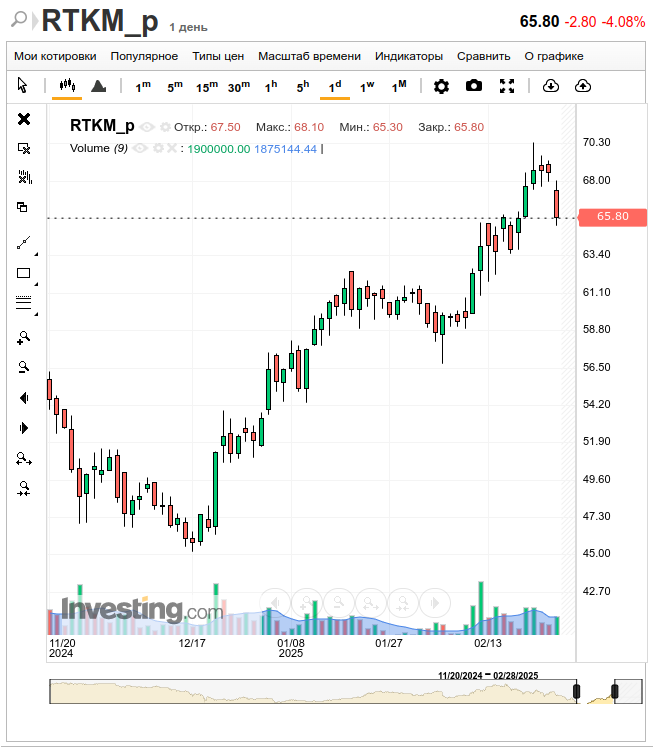Expand the Fibonacci lines tool submenu arrow

click(x=36, y=314)
